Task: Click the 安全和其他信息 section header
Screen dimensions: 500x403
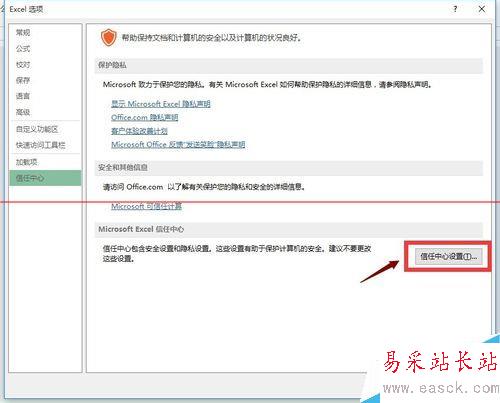Action: [x=289, y=168]
